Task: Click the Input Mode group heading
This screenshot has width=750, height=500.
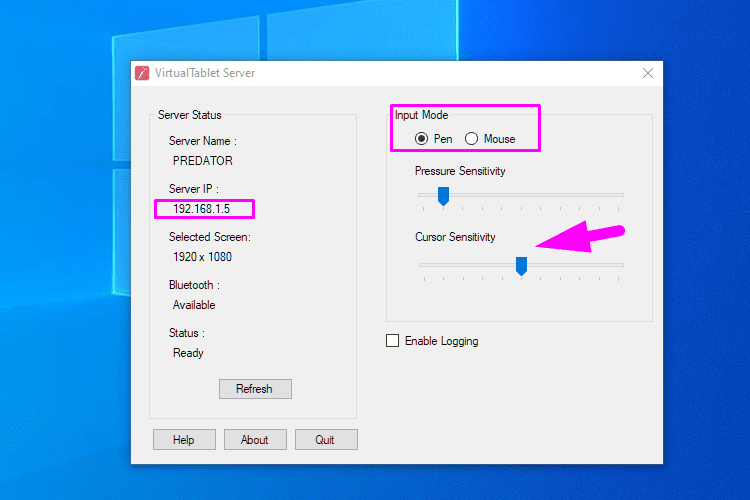Action: click(421, 115)
